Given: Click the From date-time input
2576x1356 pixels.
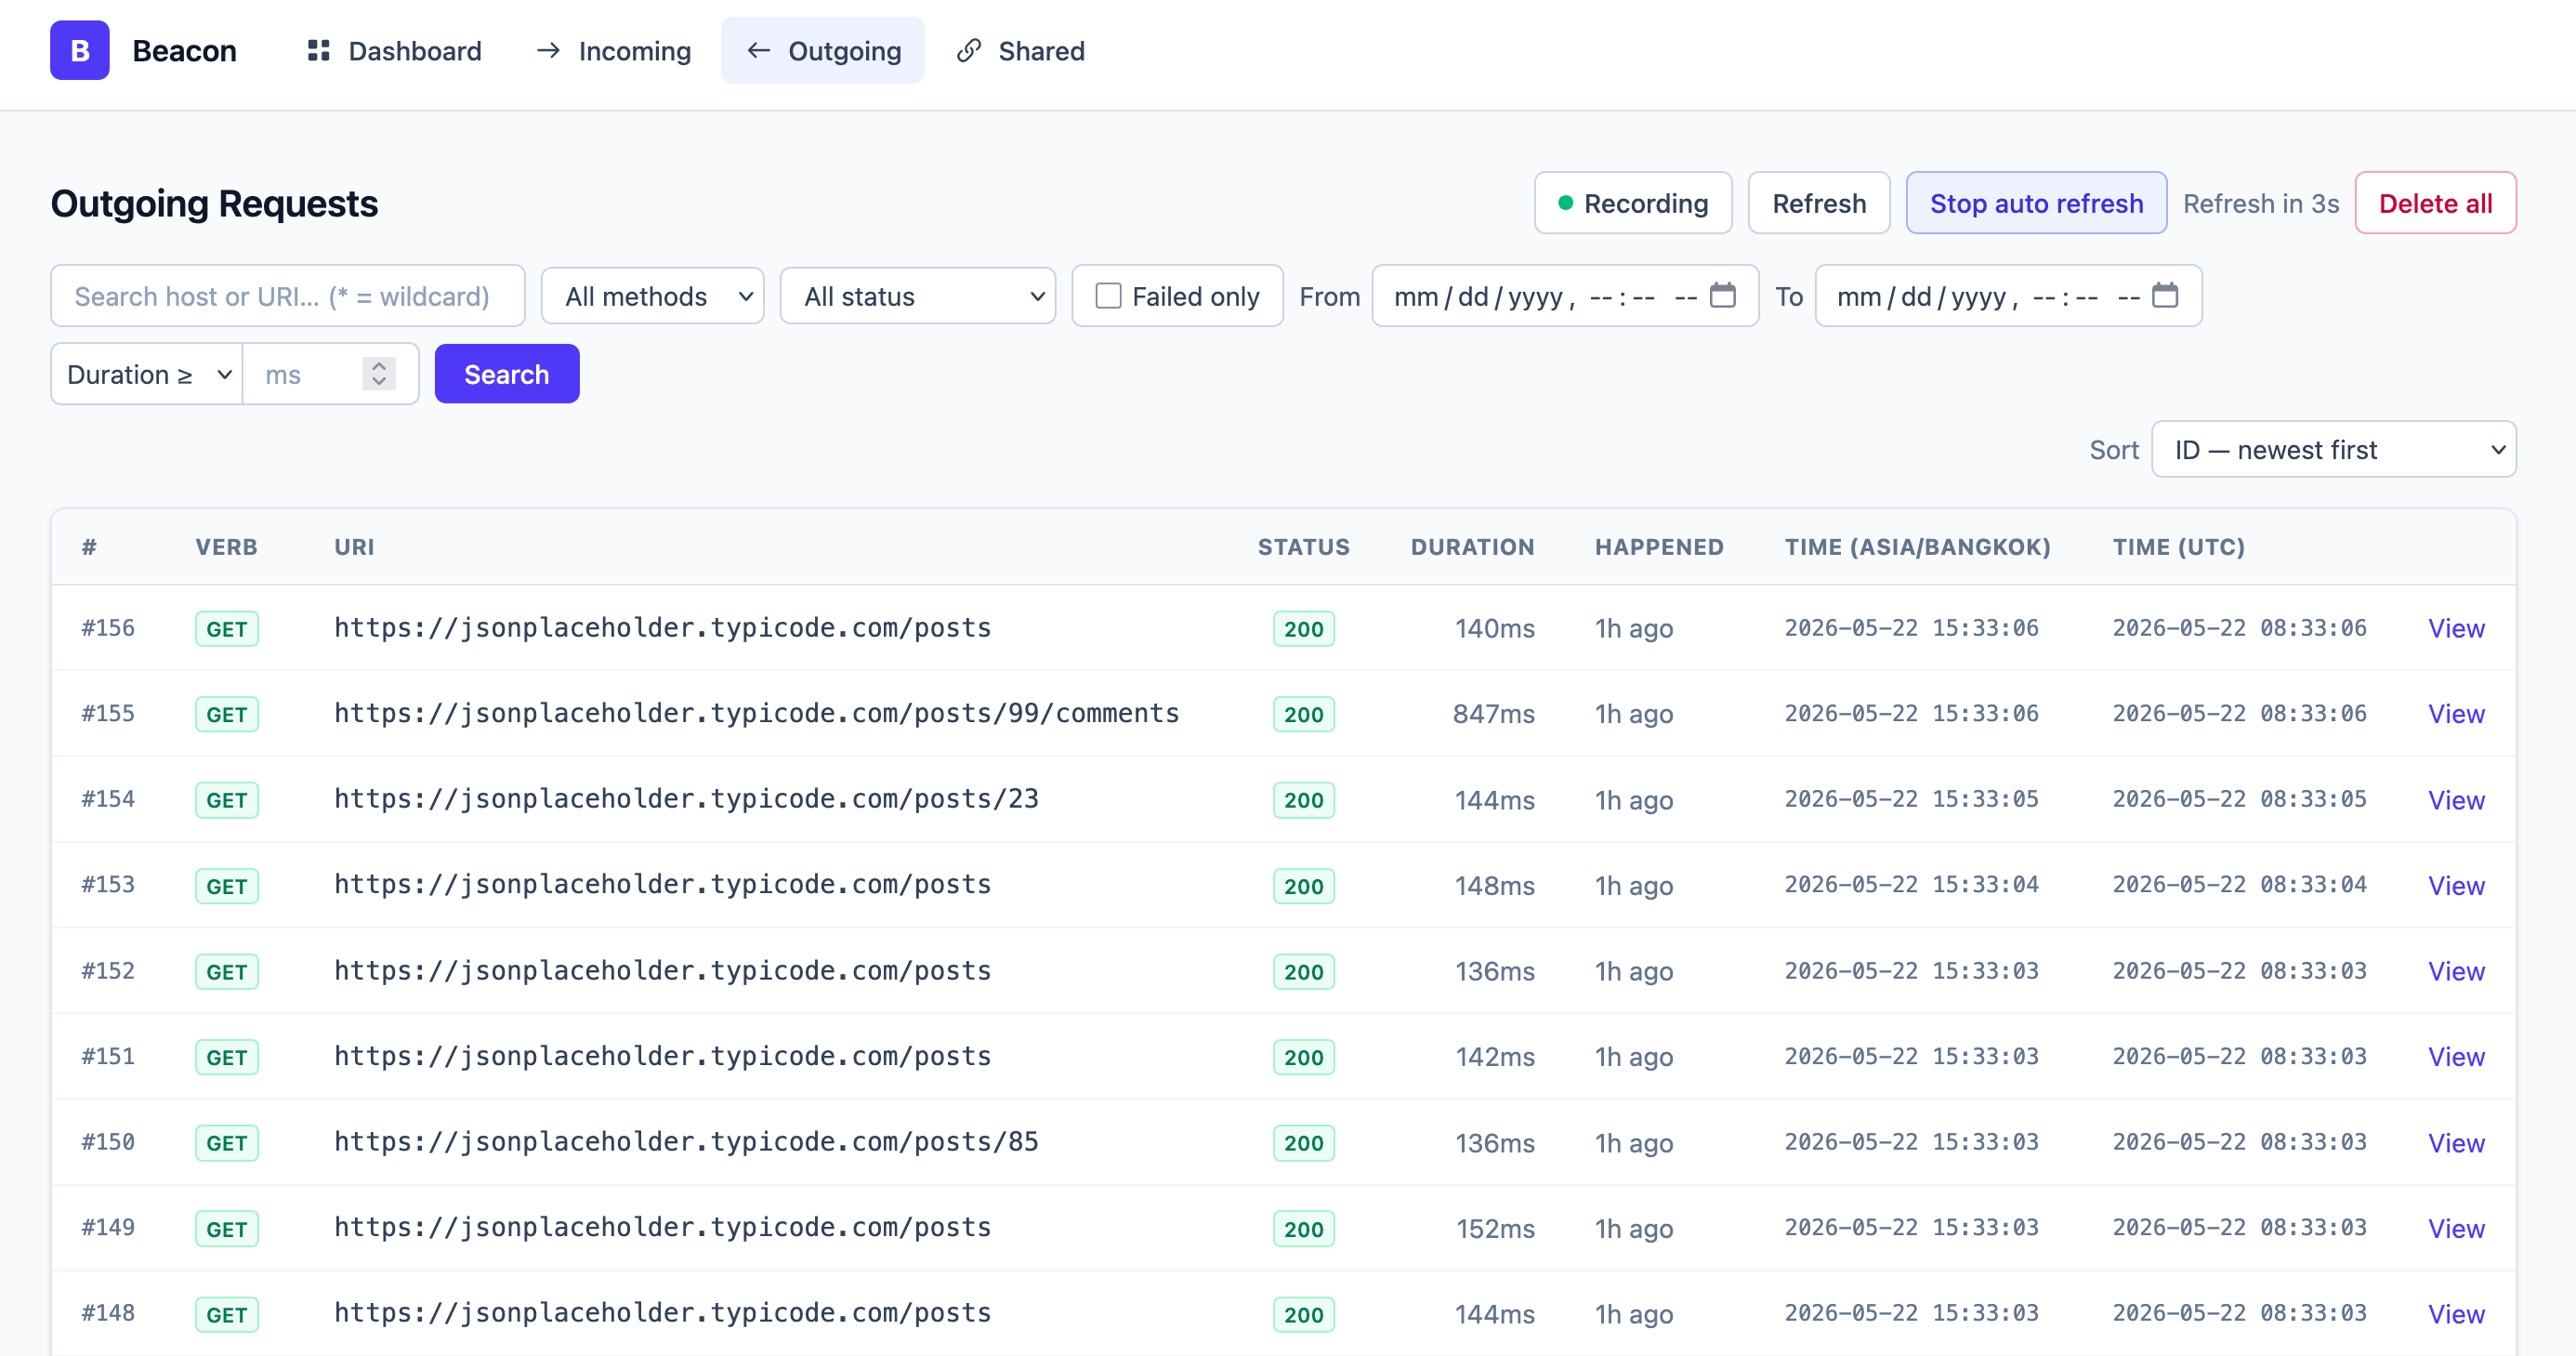Looking at the screenshot, I should [x=1564, y=296].
